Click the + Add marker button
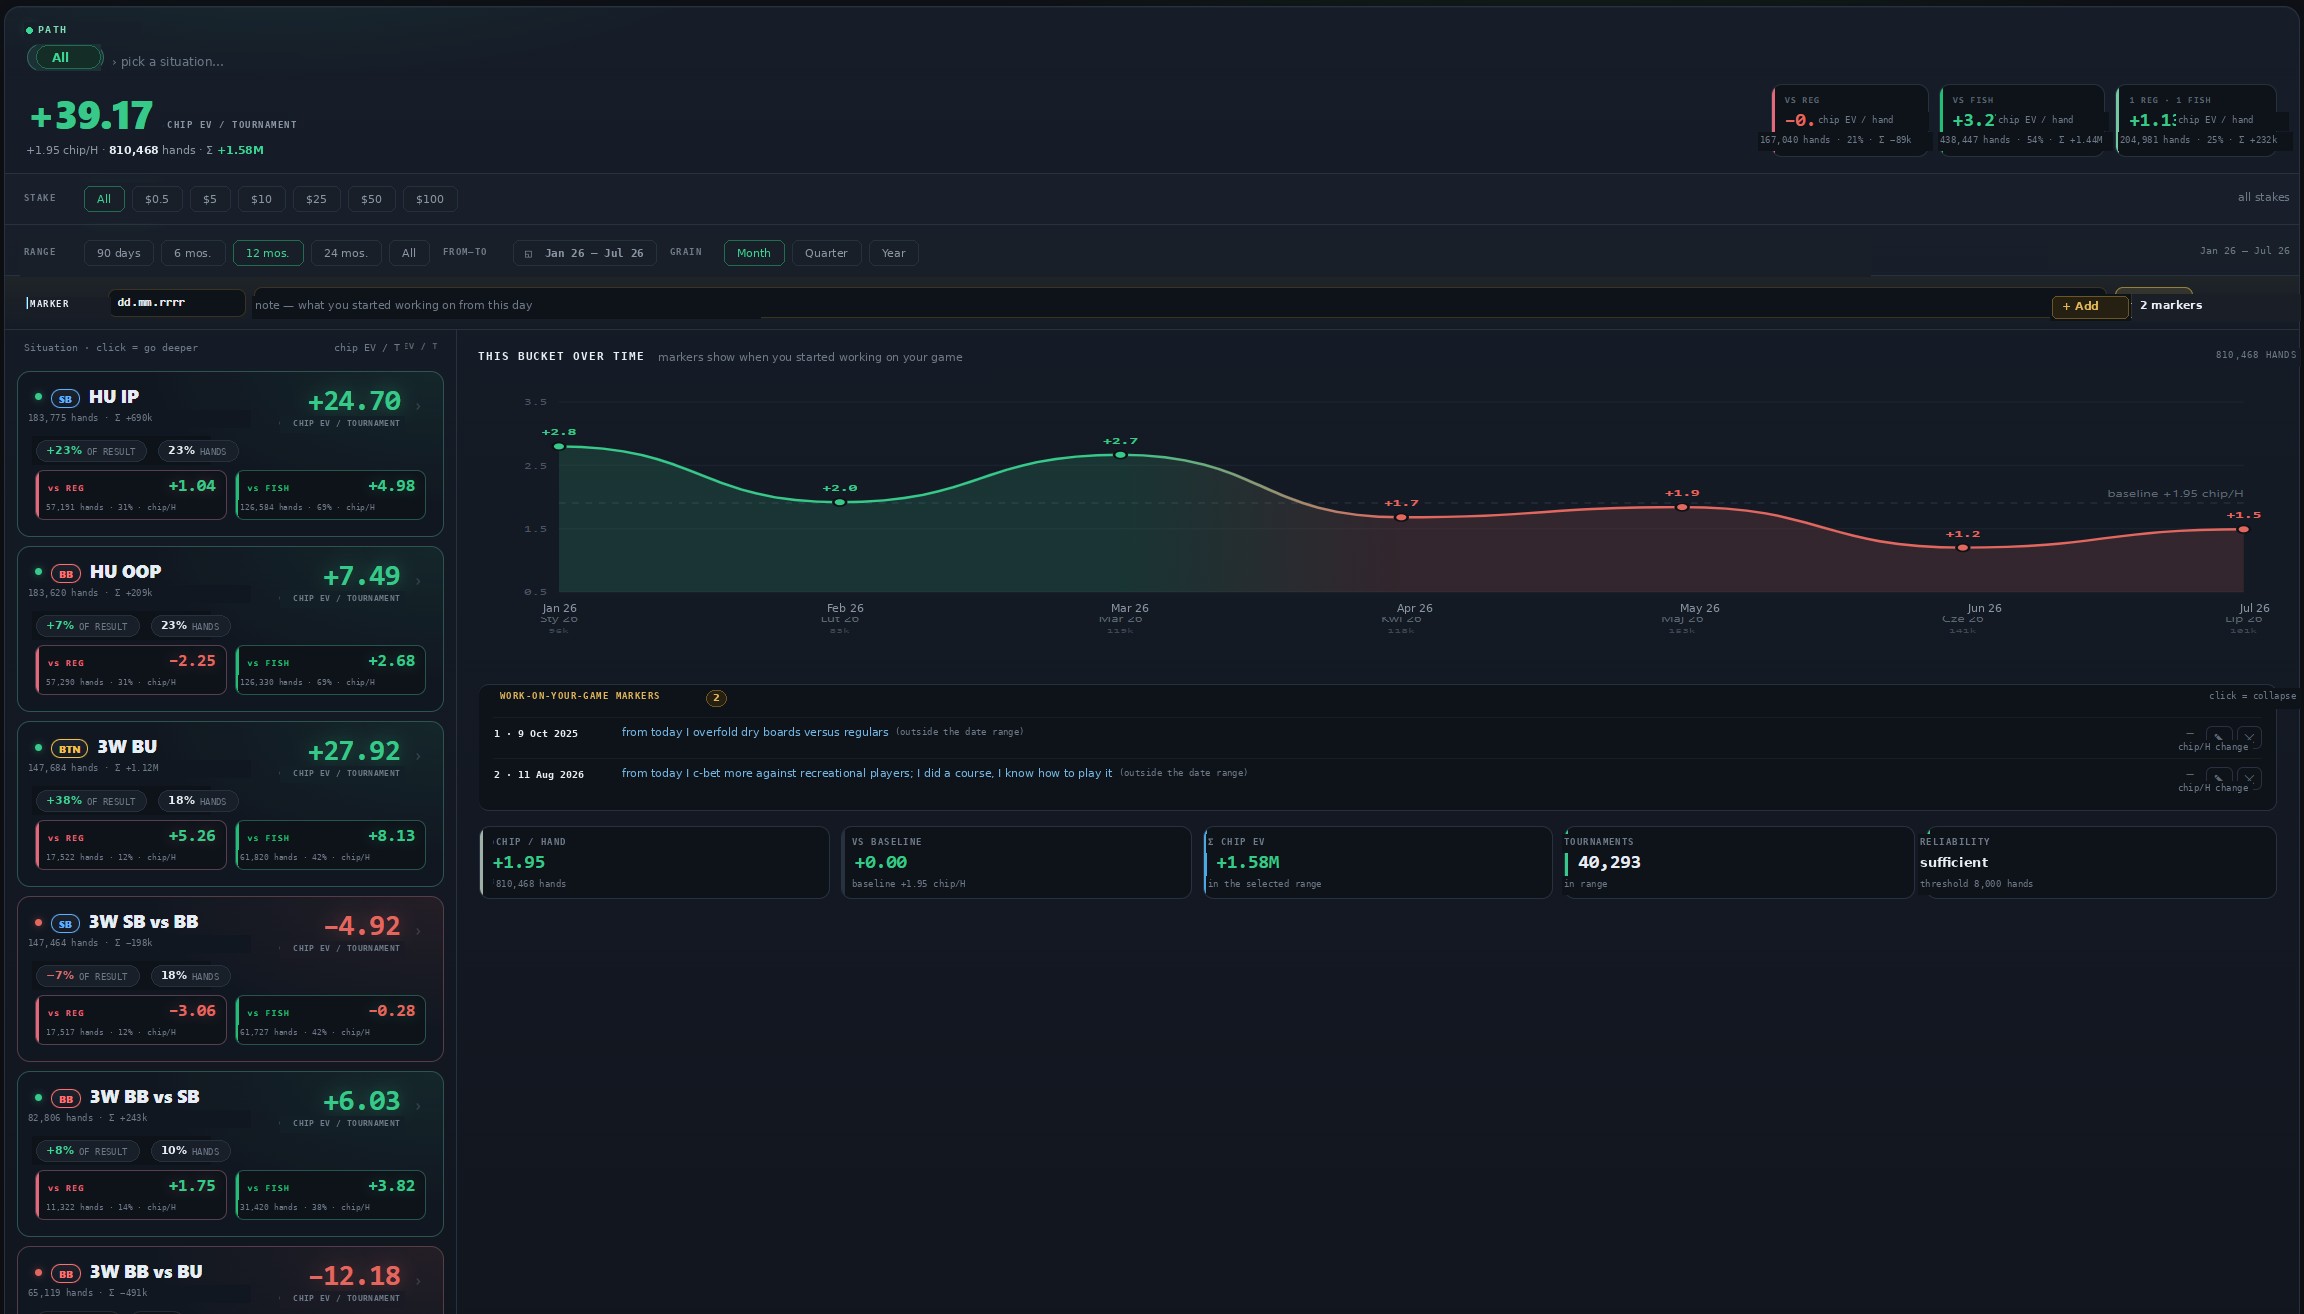 click(x=2089, y=307)
